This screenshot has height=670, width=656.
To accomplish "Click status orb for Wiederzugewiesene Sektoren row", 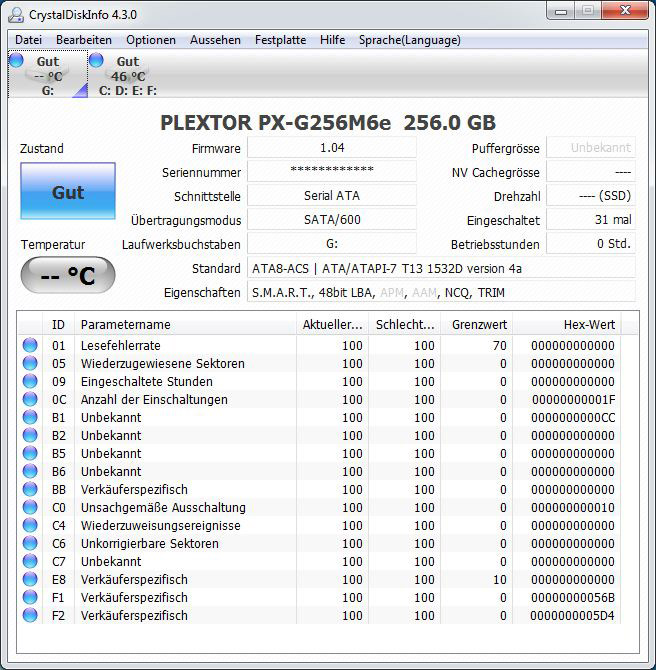I will (x=30, y=363).
